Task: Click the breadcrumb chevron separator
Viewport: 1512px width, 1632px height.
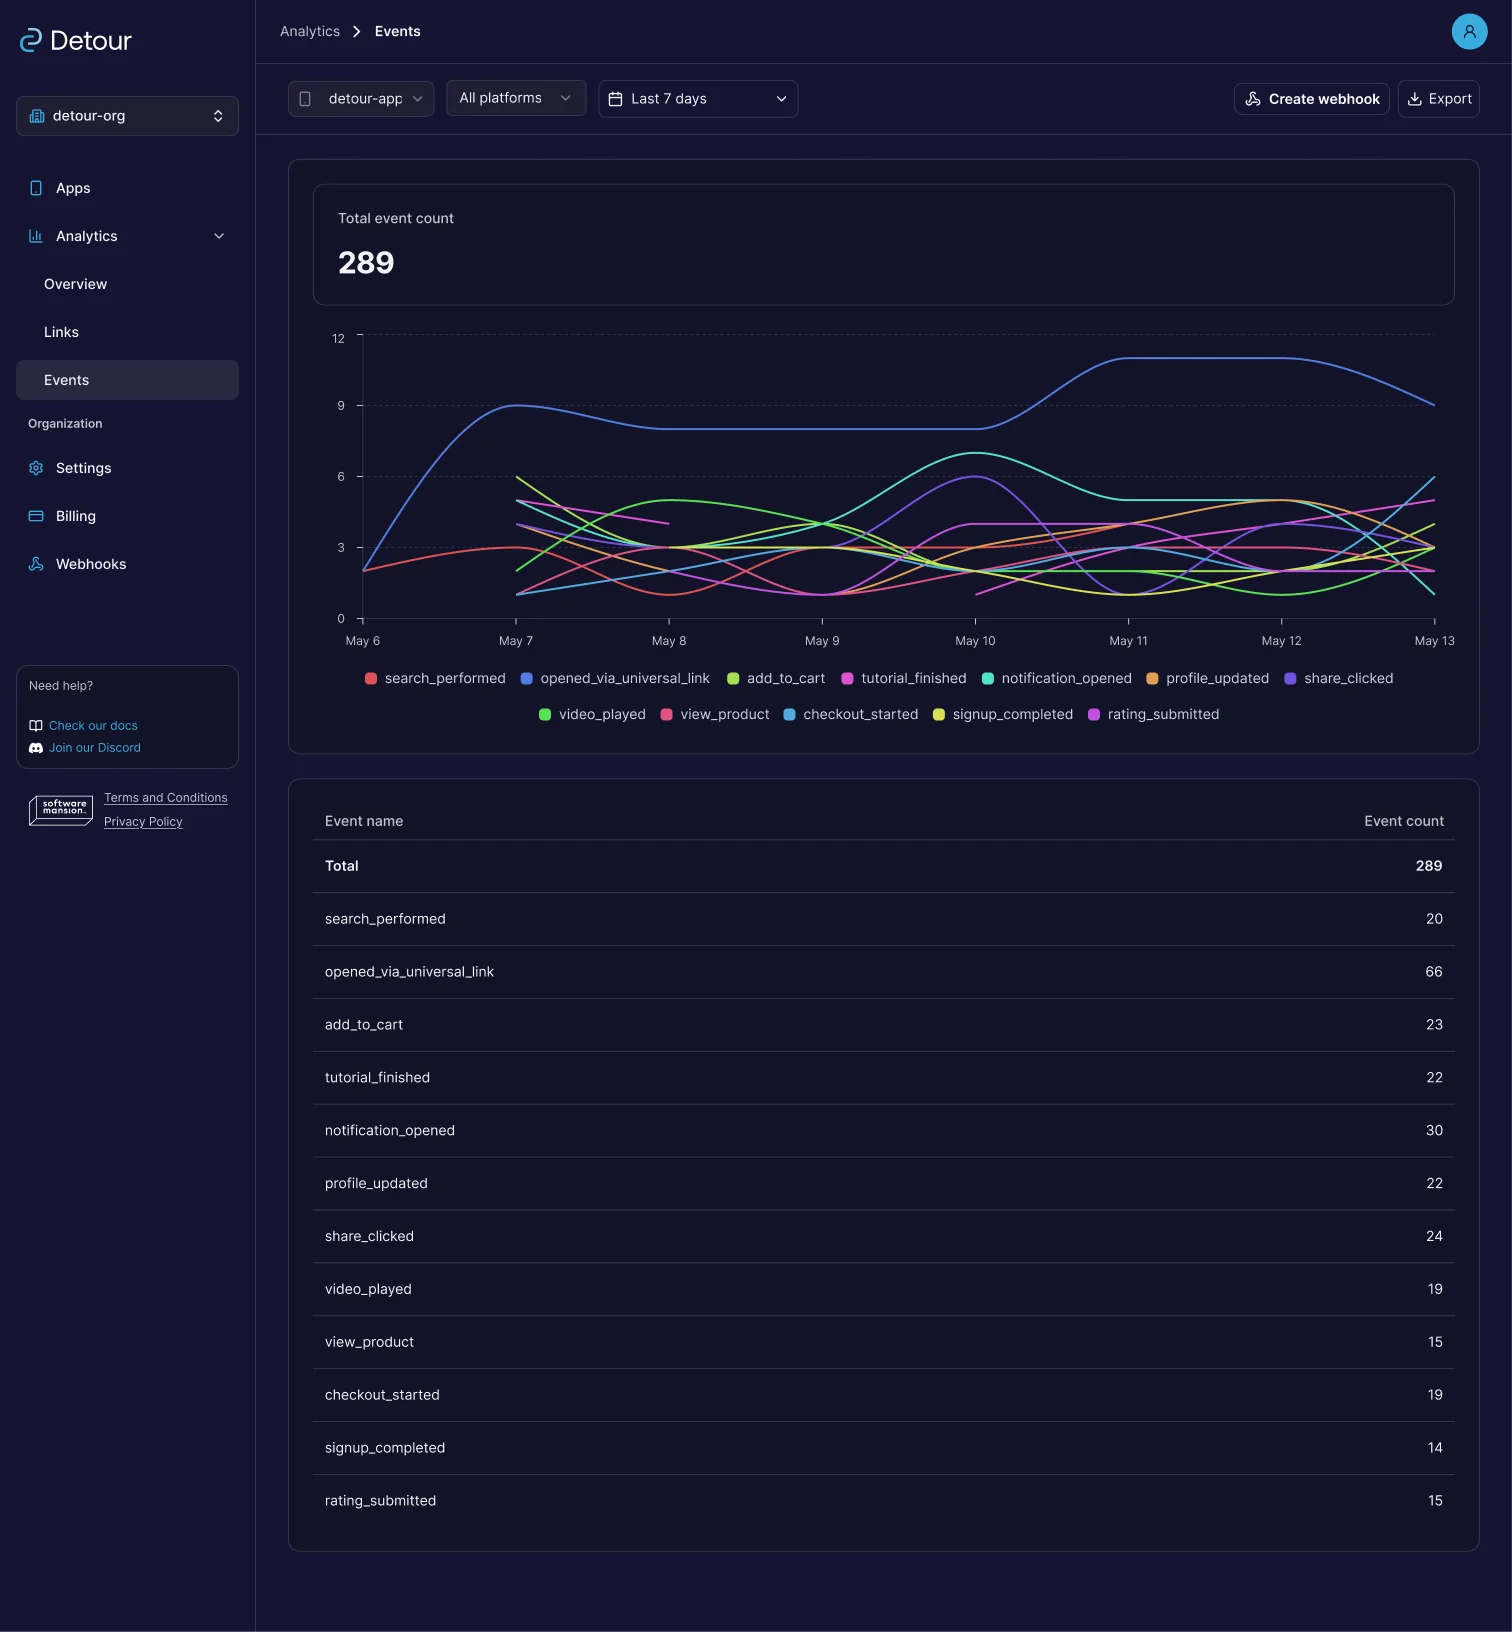Action: [x=357, y=32]
